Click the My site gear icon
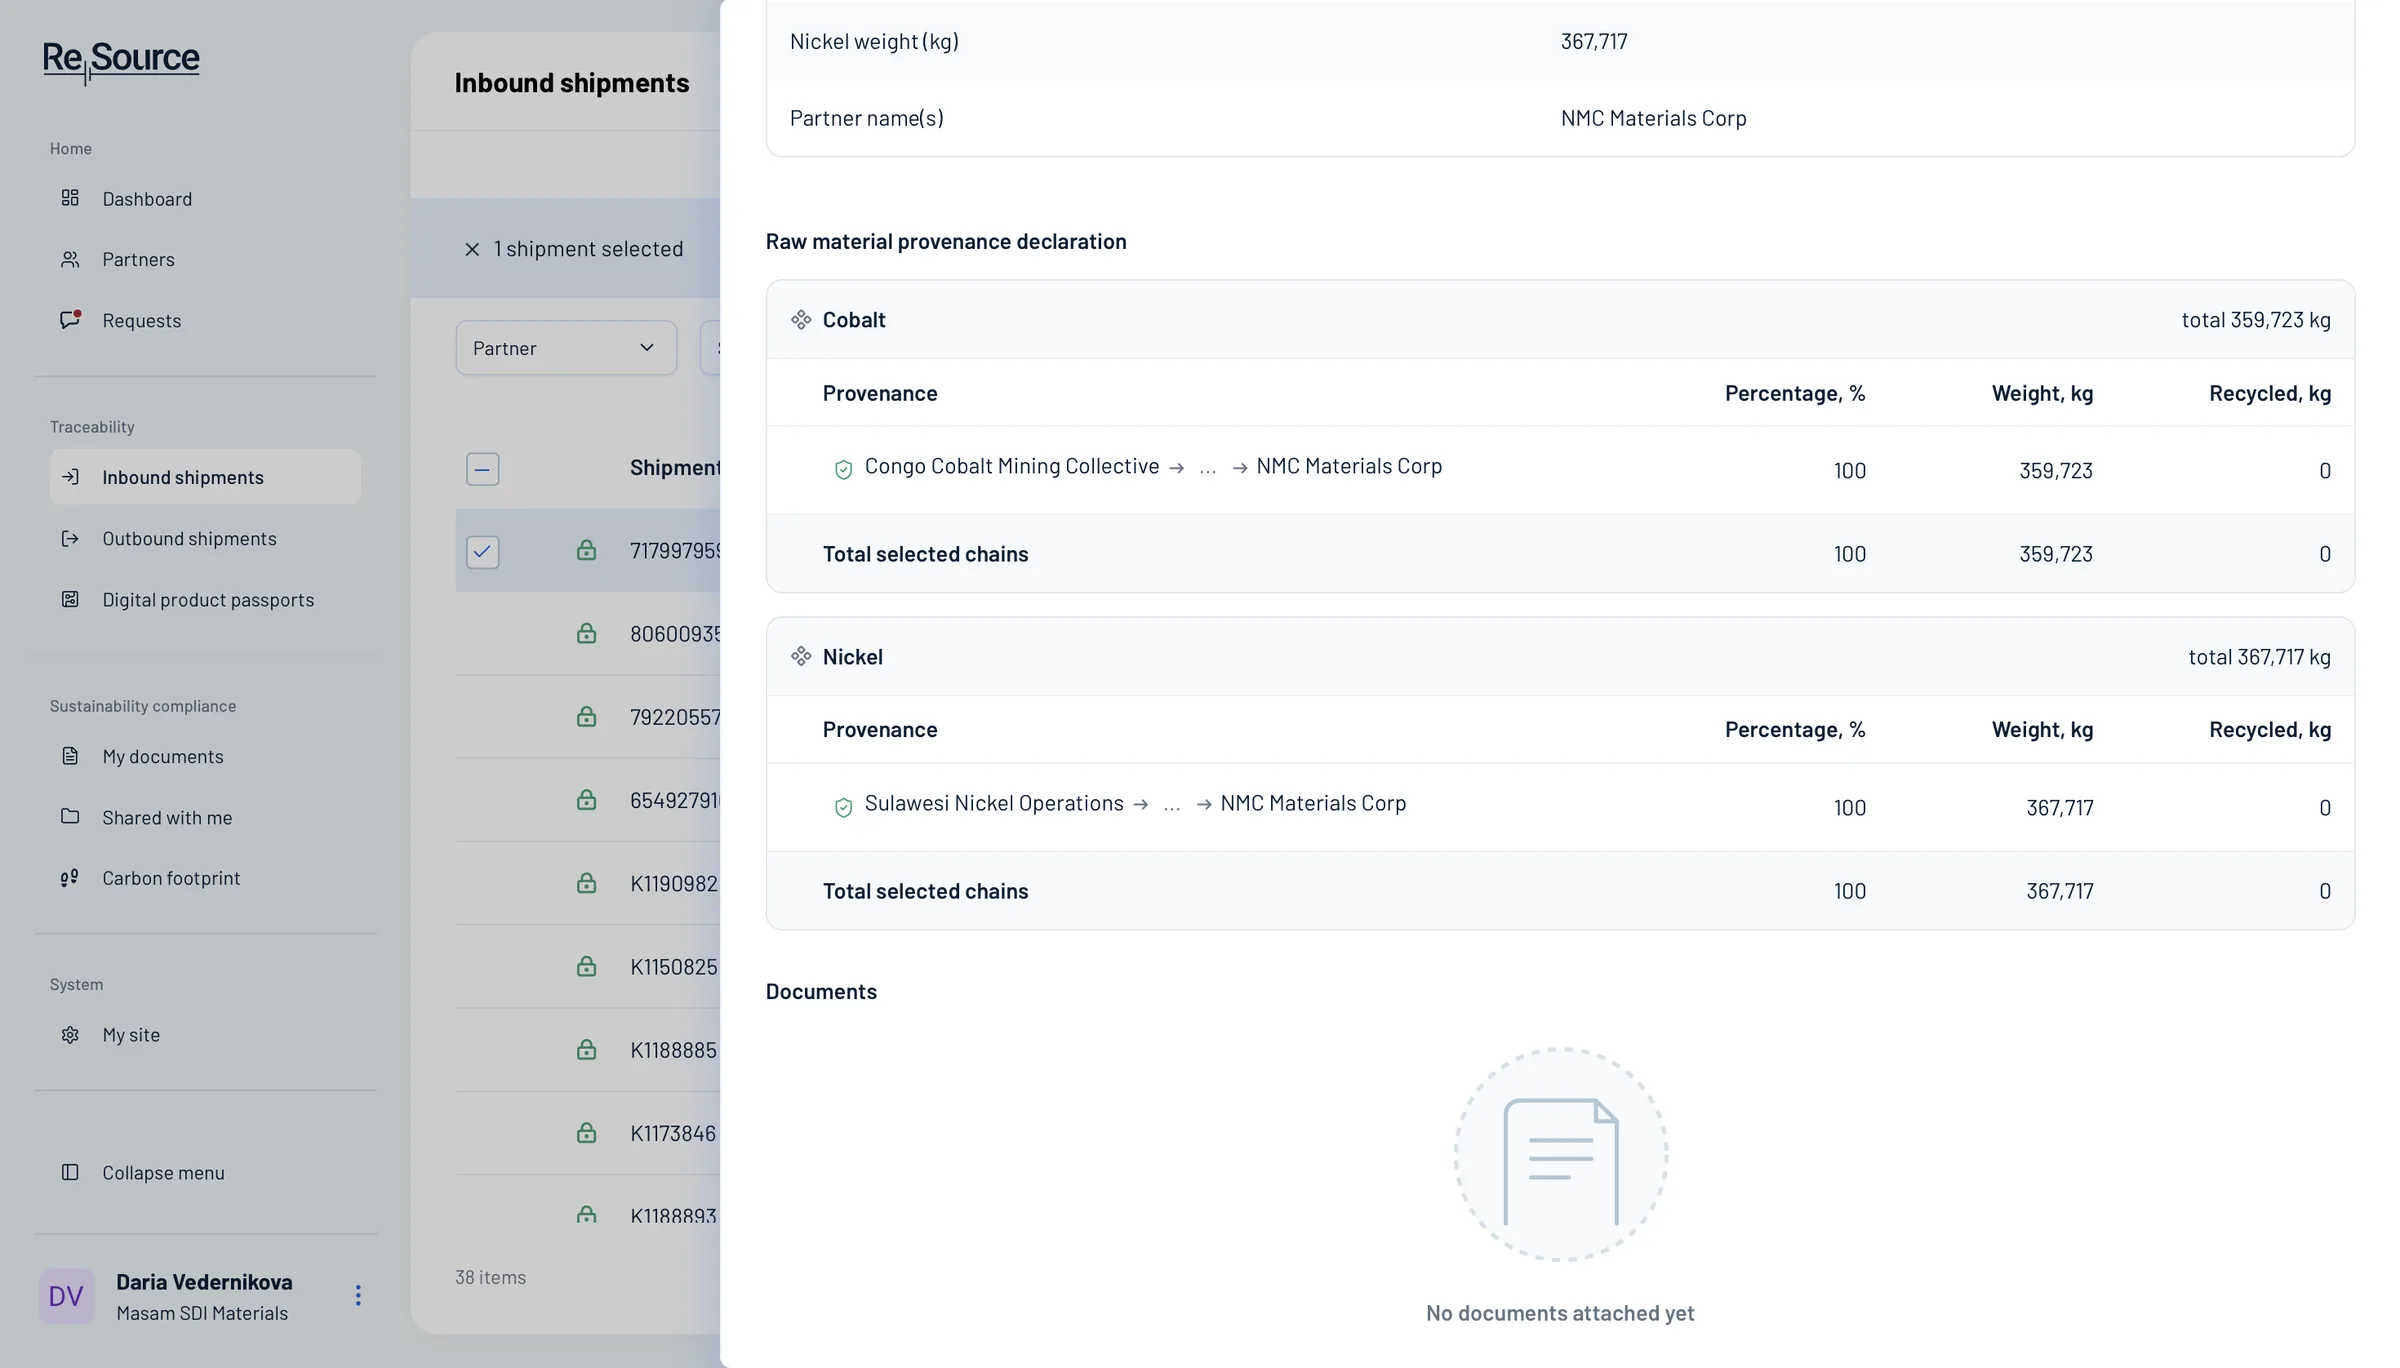The width and height of the screenshot is (2400, 1368). pos(70,1034)
